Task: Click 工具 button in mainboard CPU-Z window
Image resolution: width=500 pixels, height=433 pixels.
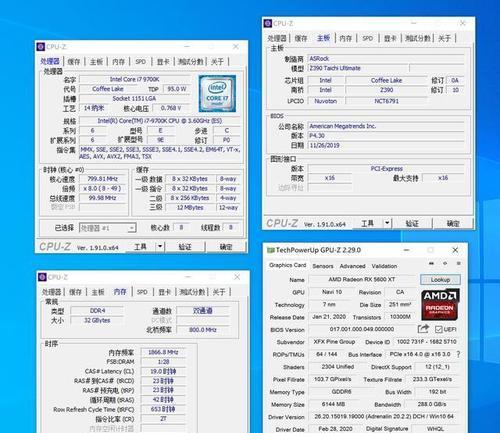Action: pyautogui.click(x=367, y=223)
